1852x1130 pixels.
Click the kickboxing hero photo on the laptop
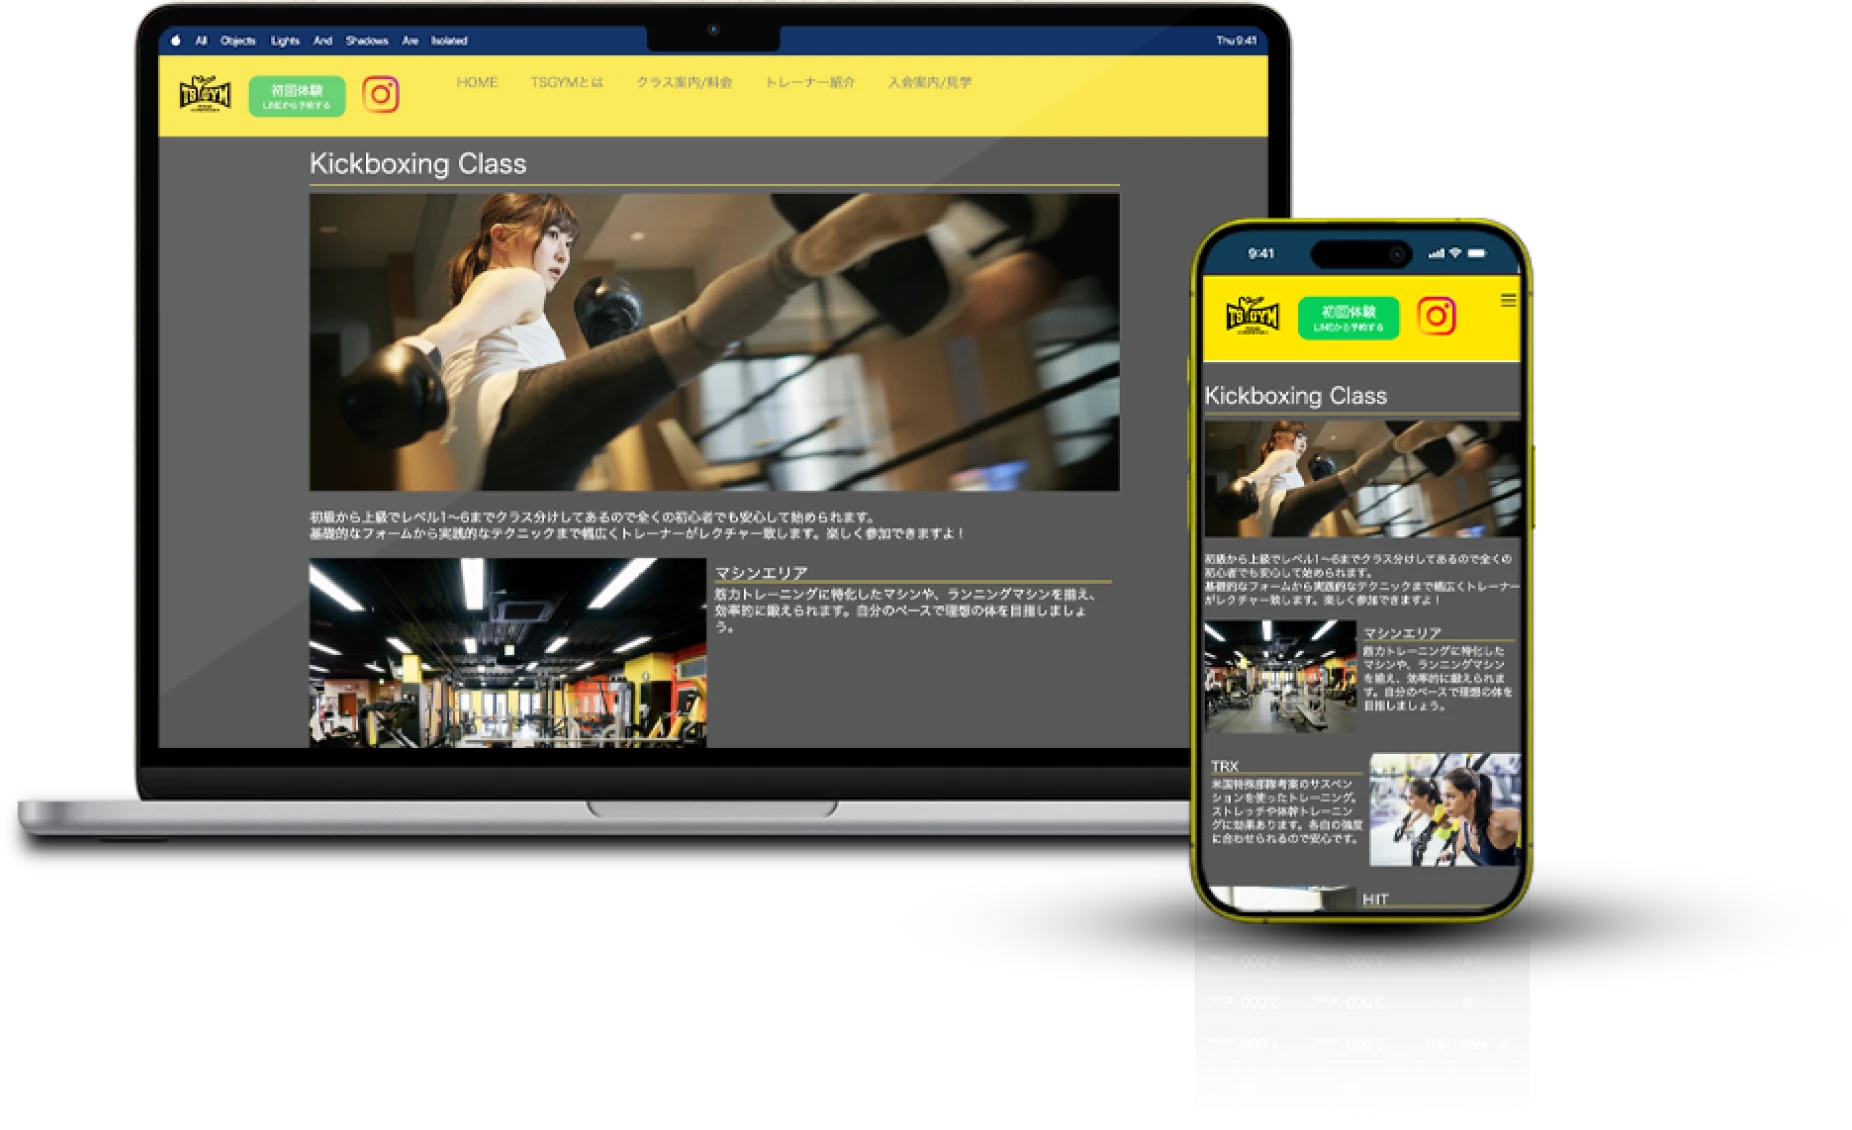(714, 342)
